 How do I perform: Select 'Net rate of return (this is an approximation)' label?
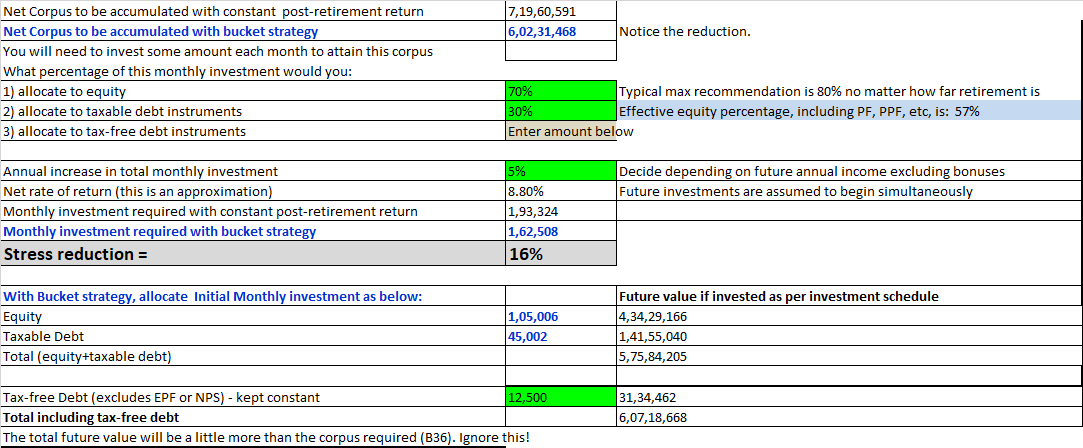[x=138, y=192]
